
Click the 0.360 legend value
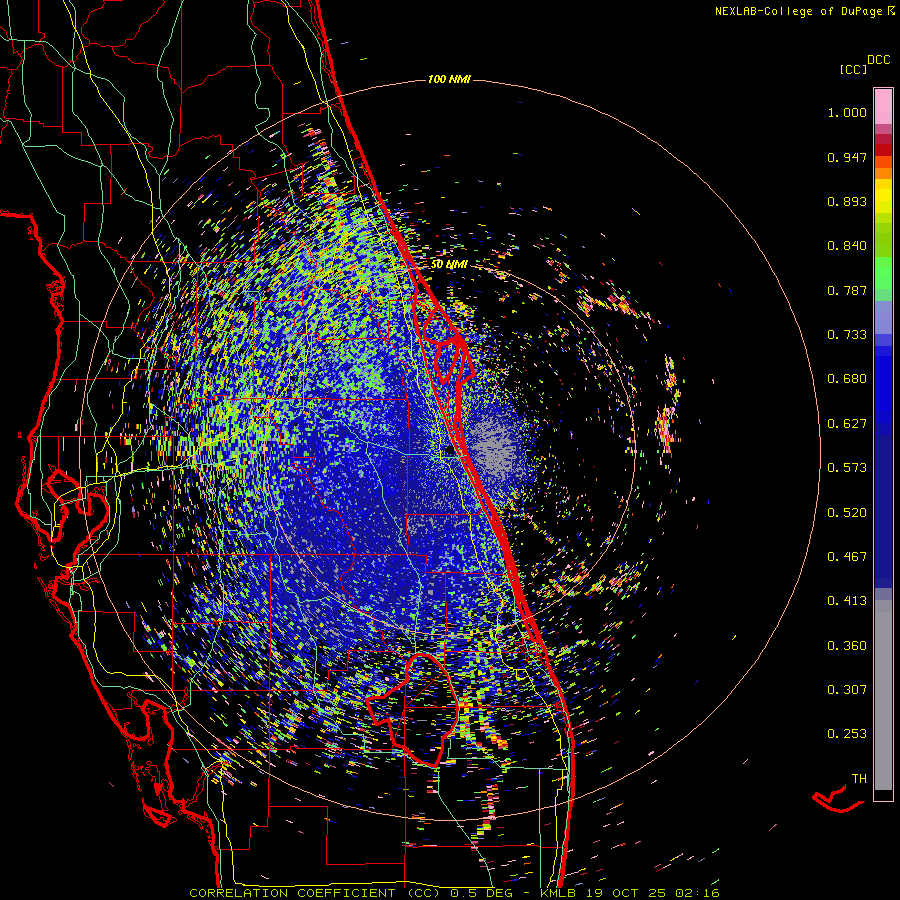[847, 646]
